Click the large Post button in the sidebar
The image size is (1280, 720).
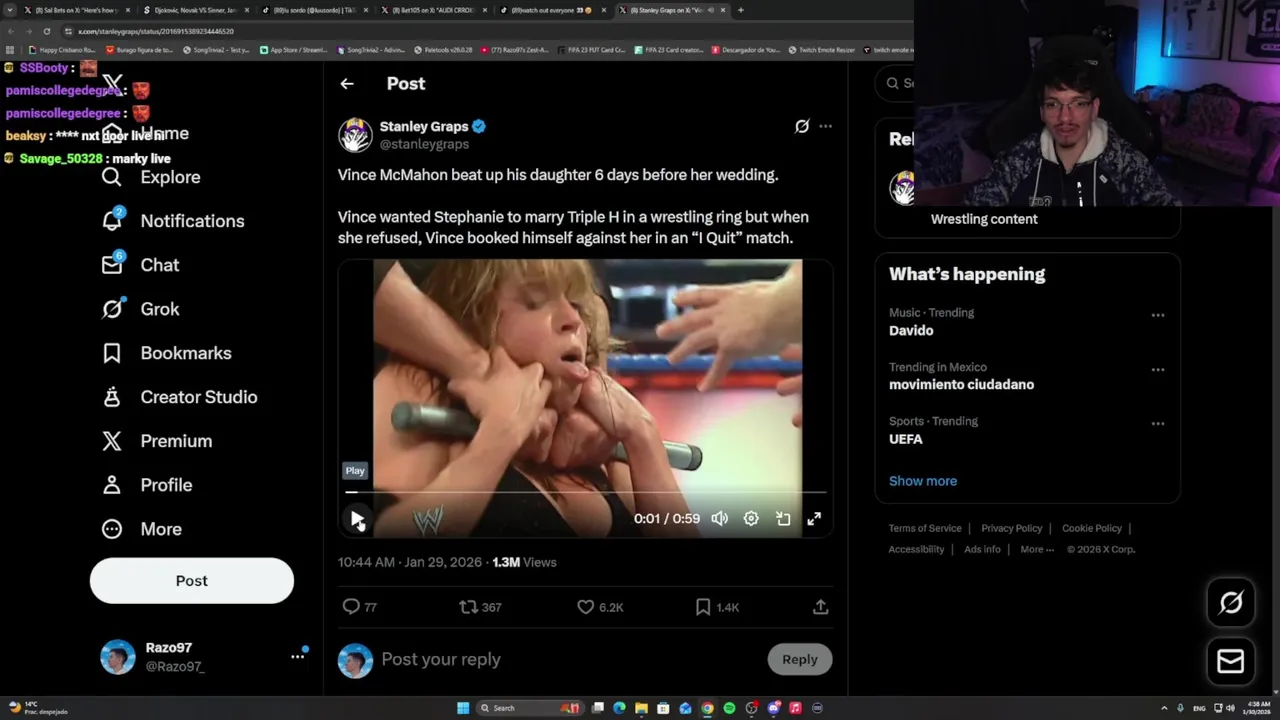coord(192,581)
